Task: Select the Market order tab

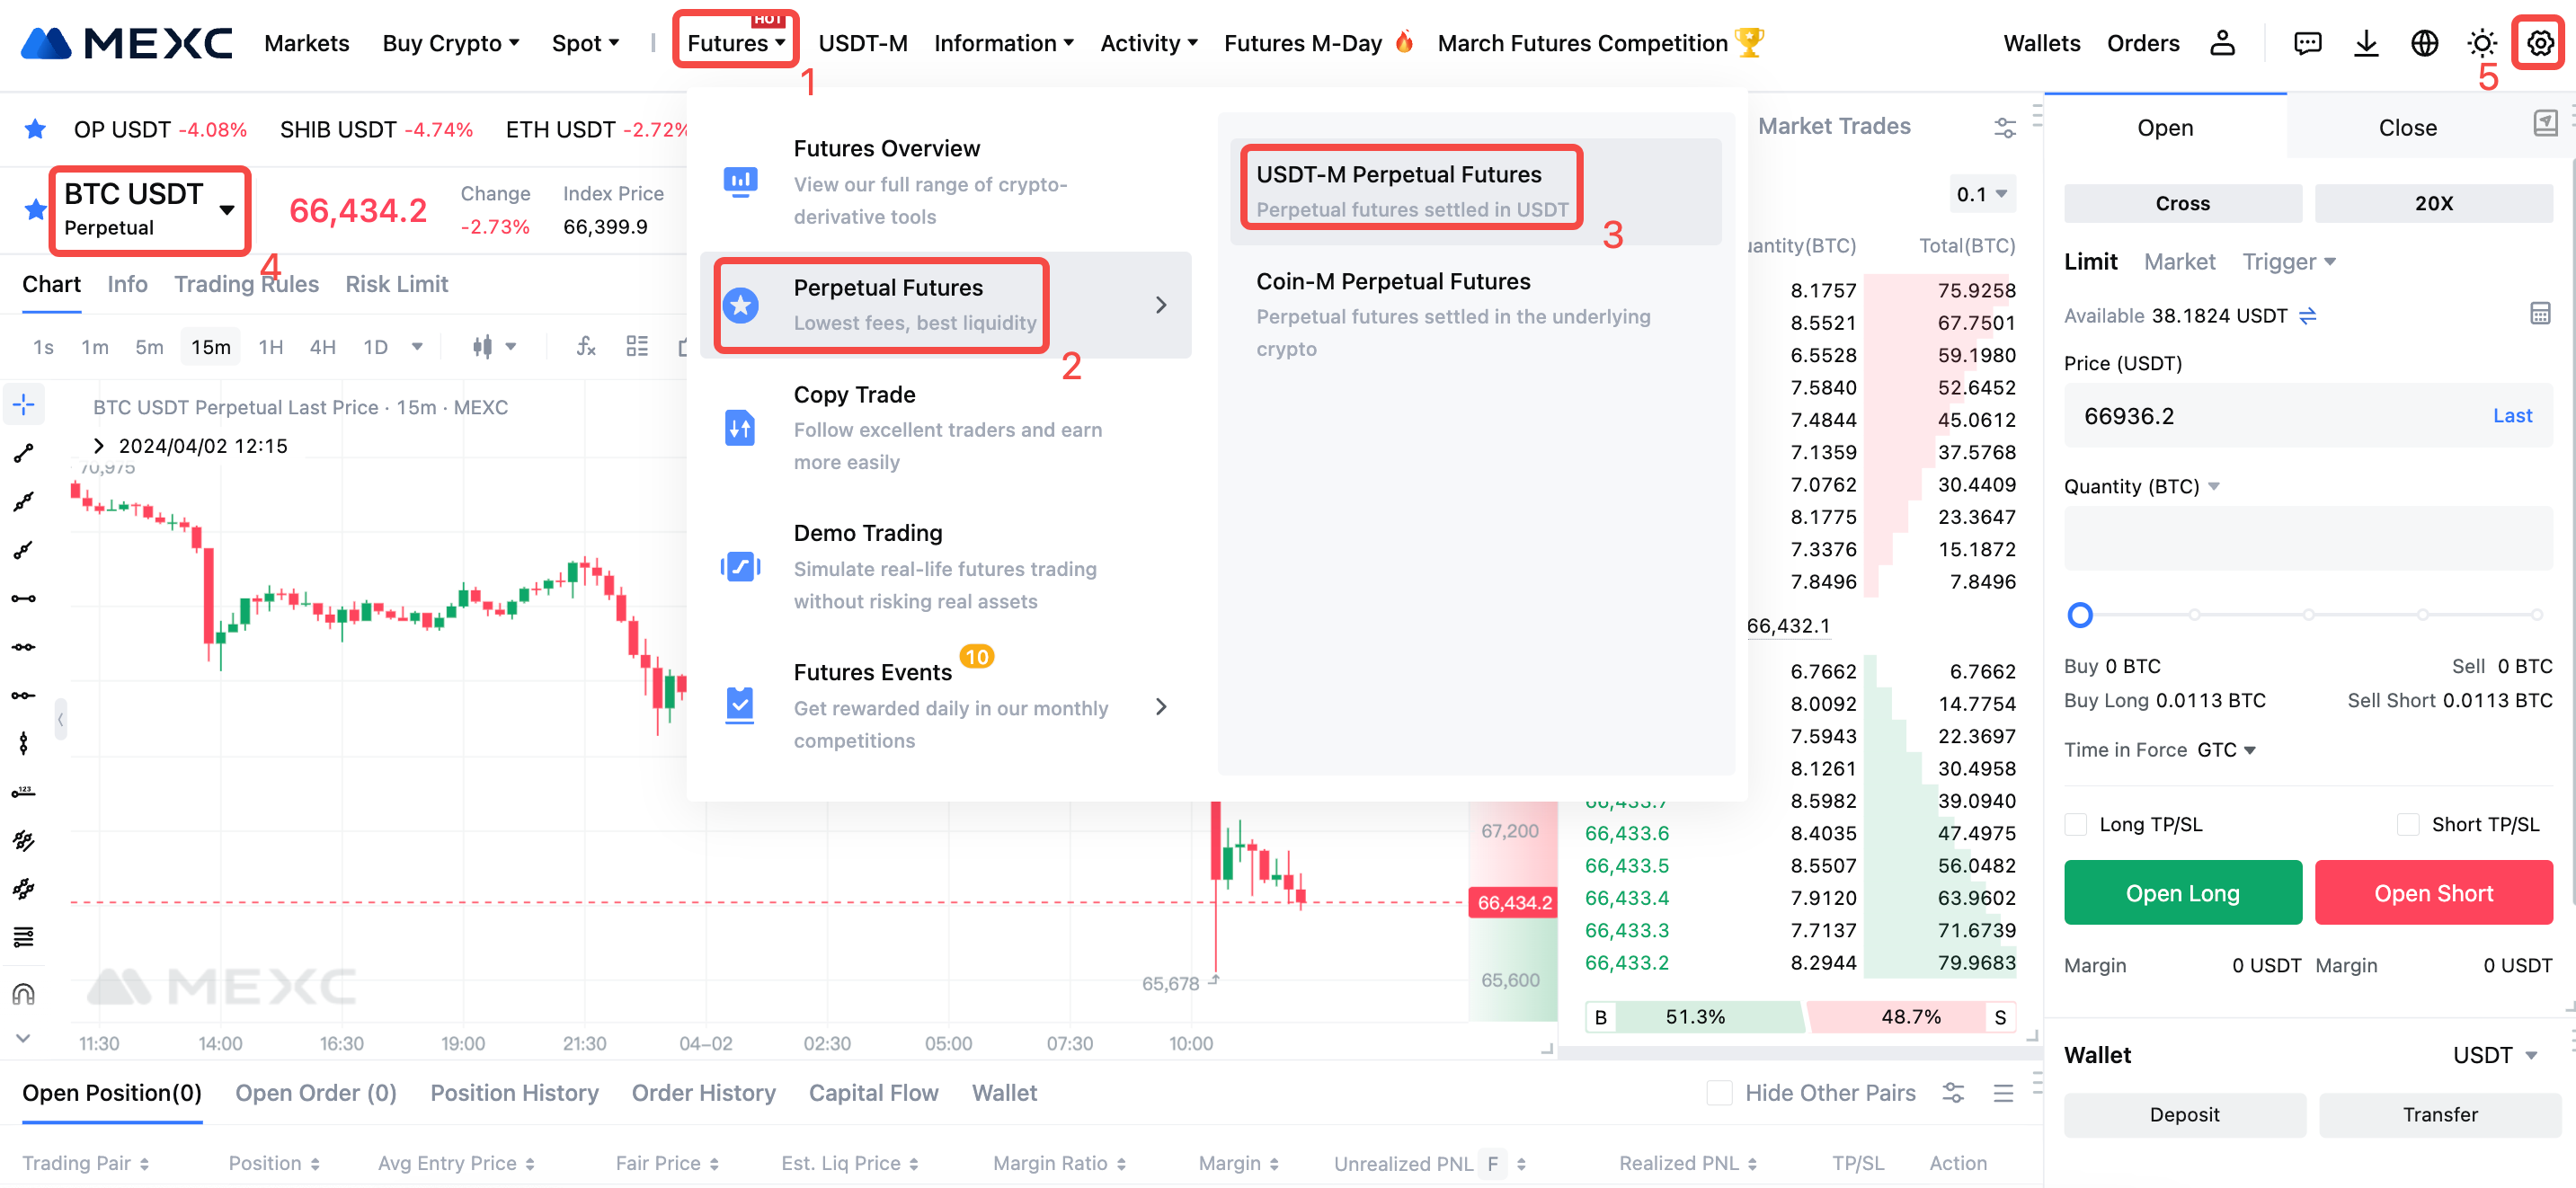Action: tap(2179, 262)
